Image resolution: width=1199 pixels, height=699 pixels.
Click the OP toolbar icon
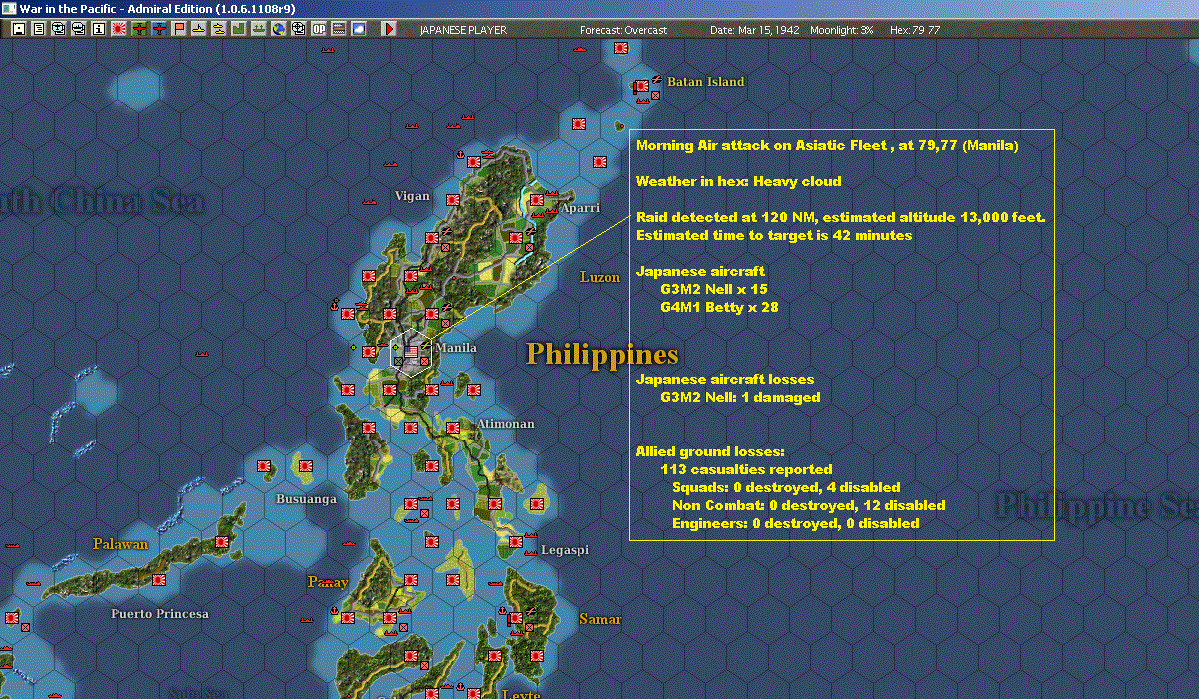pos(318,29)
